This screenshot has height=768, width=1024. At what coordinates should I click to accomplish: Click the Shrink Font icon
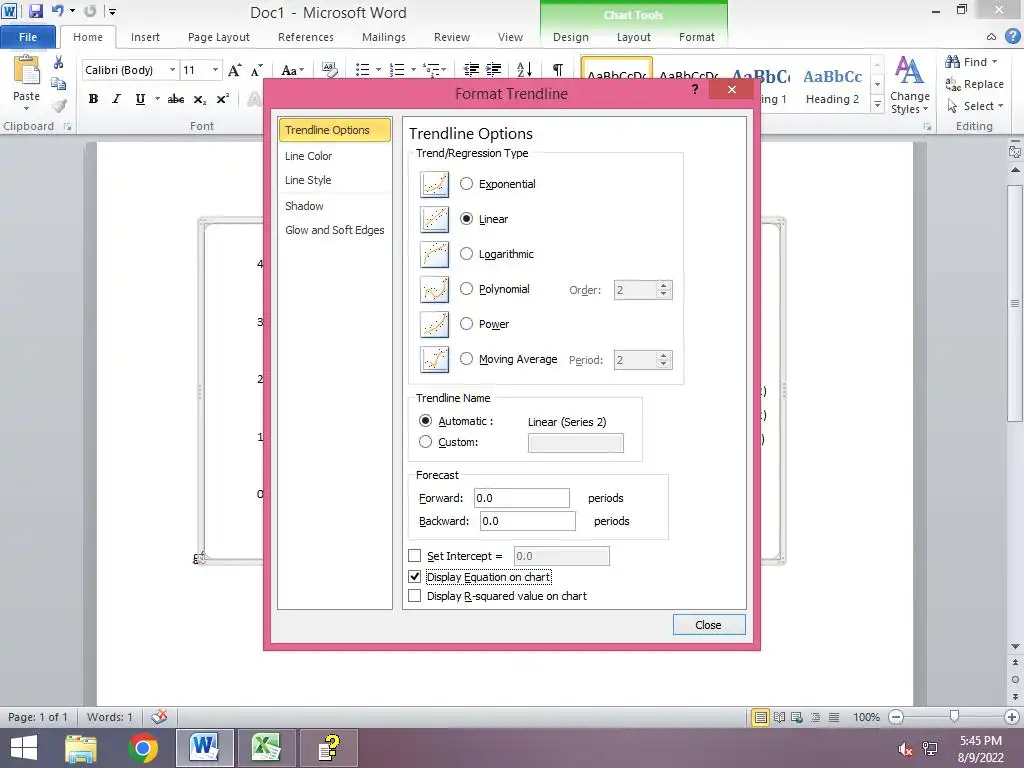[257, 70]
